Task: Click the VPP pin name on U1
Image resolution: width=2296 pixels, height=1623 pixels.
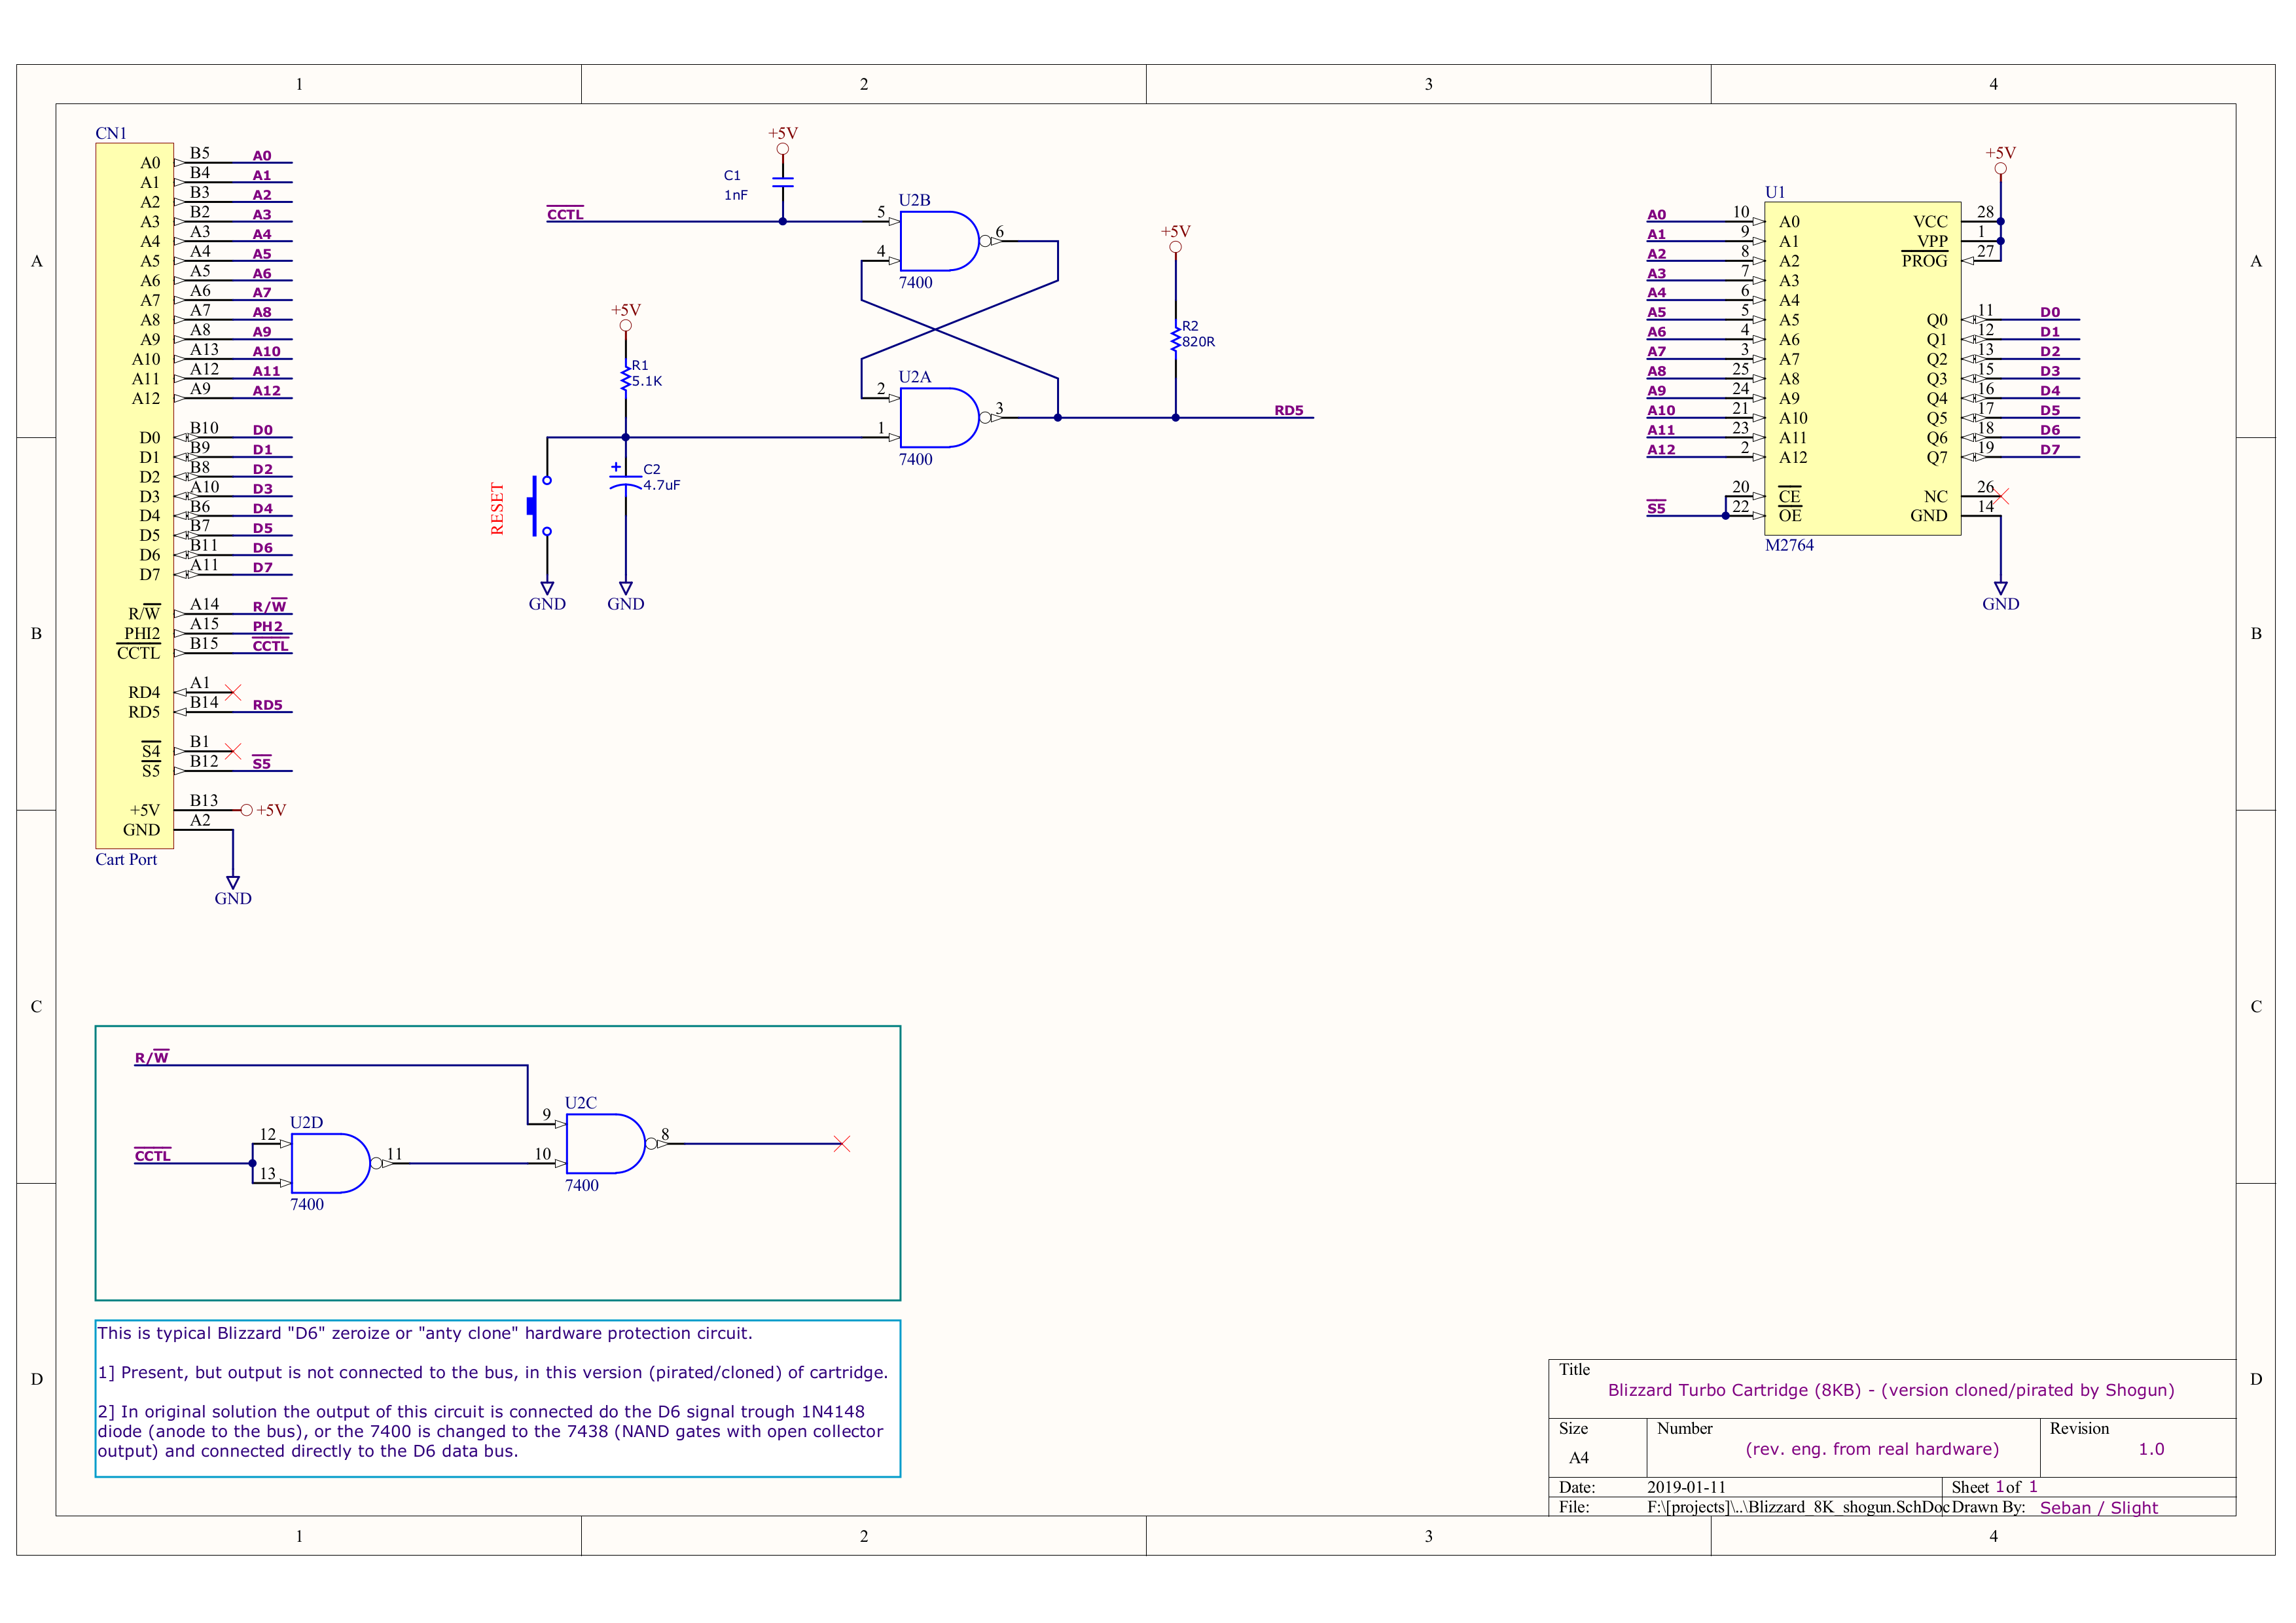Action: coord(1932,241)
